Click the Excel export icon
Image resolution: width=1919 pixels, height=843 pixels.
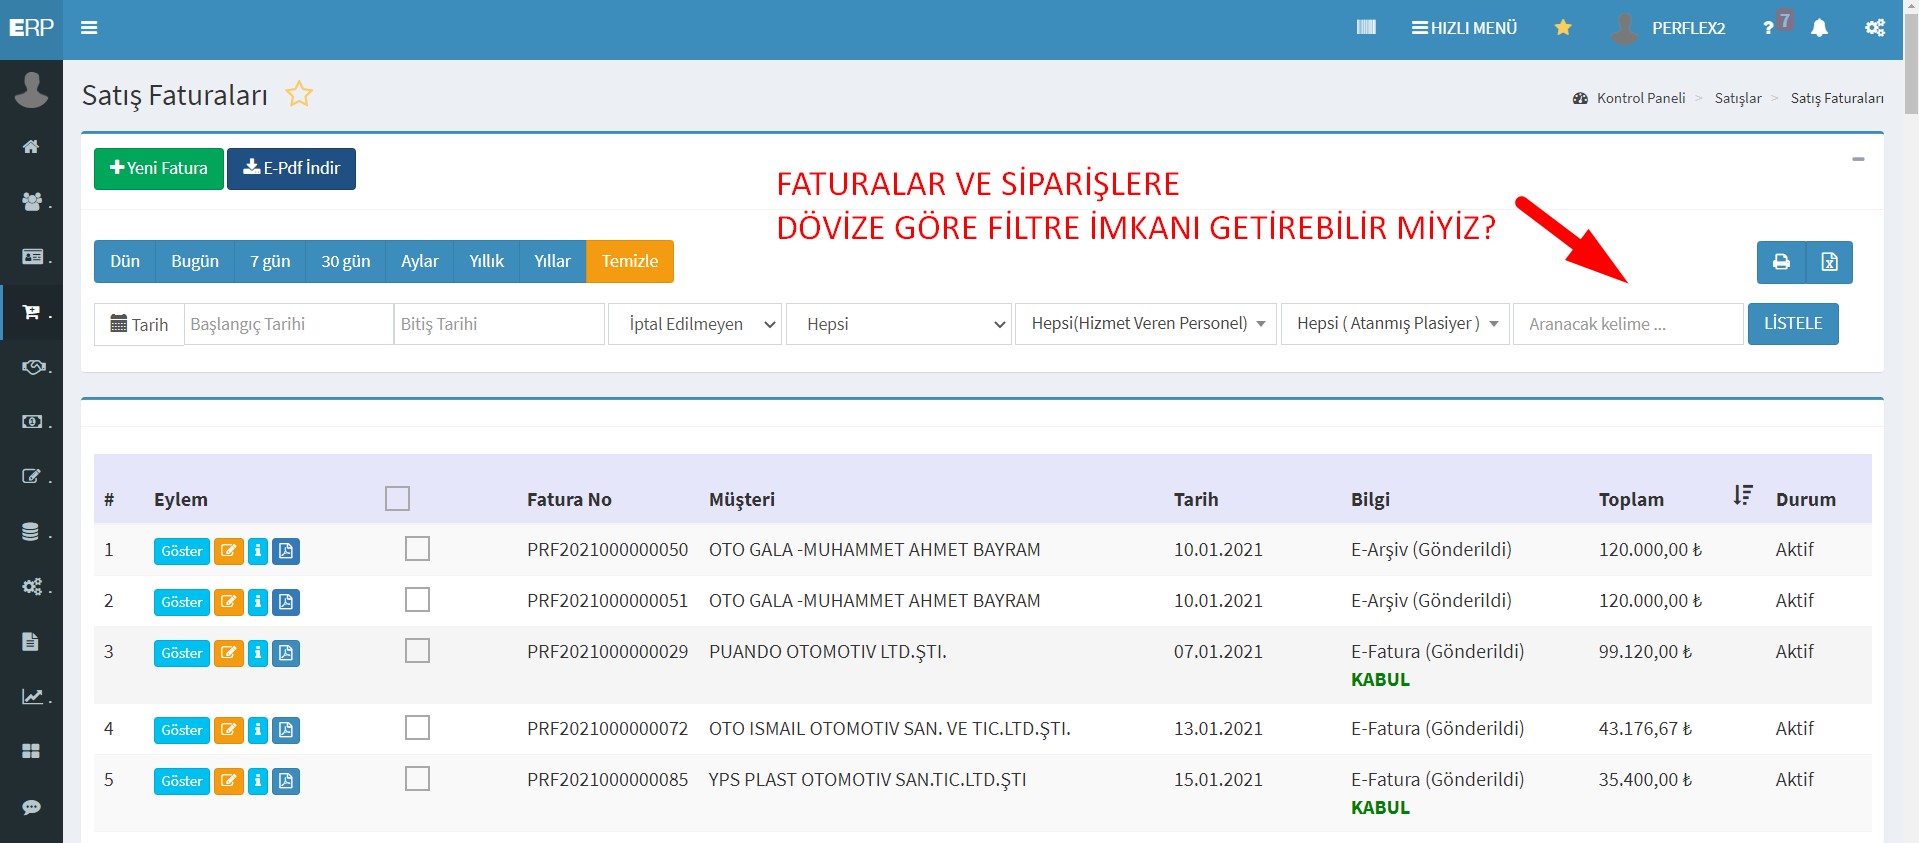(1829, 262)
